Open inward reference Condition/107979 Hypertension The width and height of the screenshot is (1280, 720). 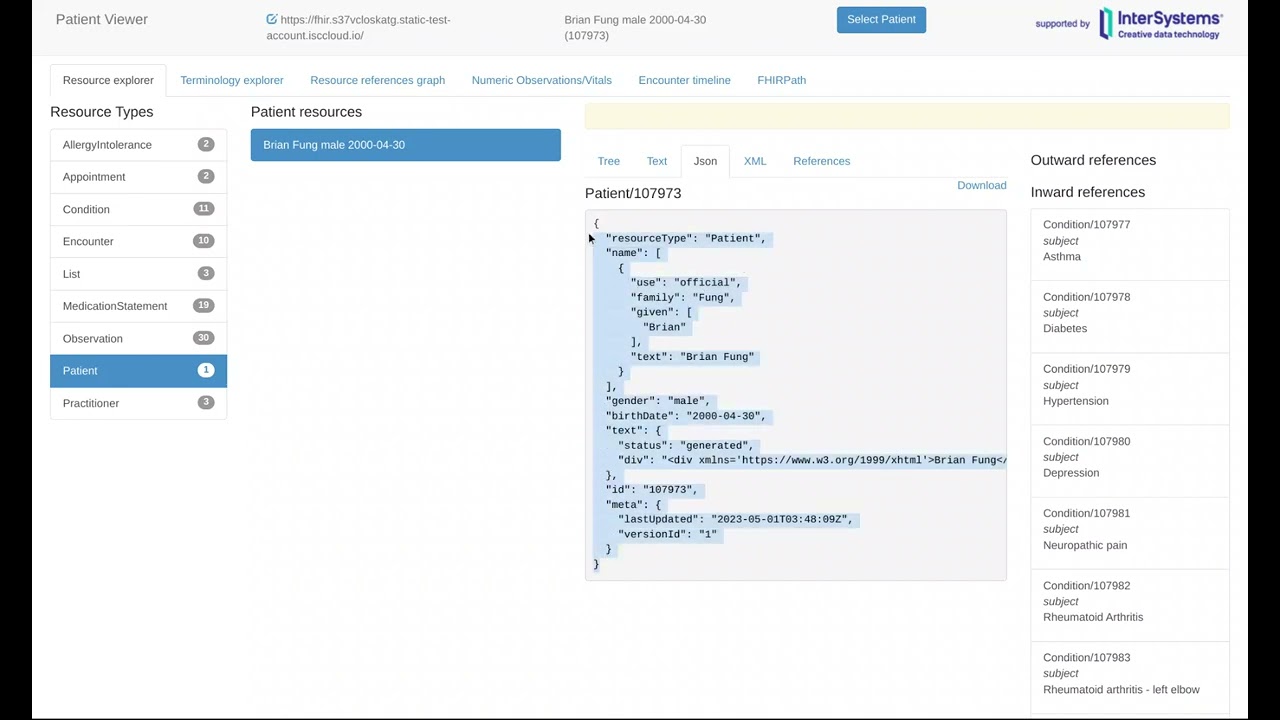1130,389
